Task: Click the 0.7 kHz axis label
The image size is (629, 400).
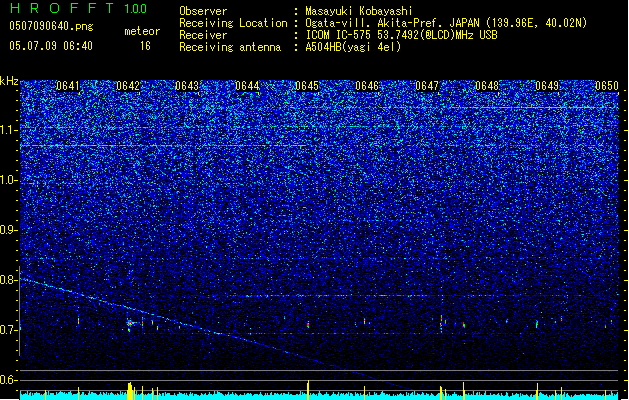Action: (9, 330)
